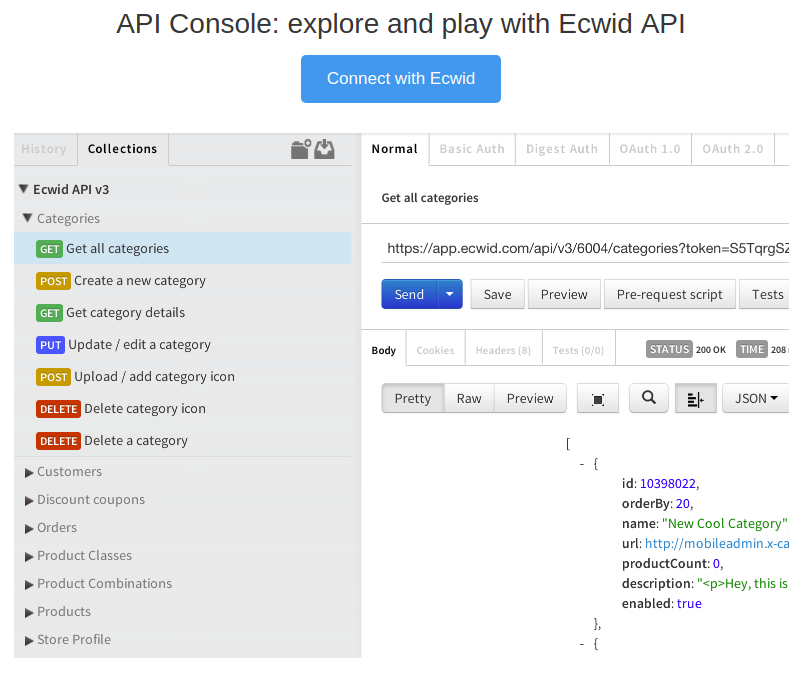This screenshot has height=683, width=802.
Task: Open the Delete category icon request
Action: [x=183, y=408]
